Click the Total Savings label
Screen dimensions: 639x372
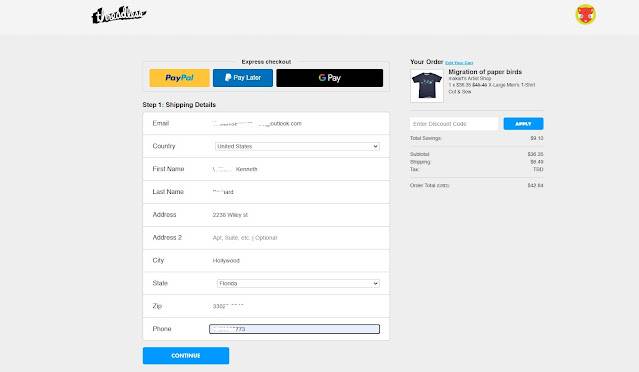[425, 139]
